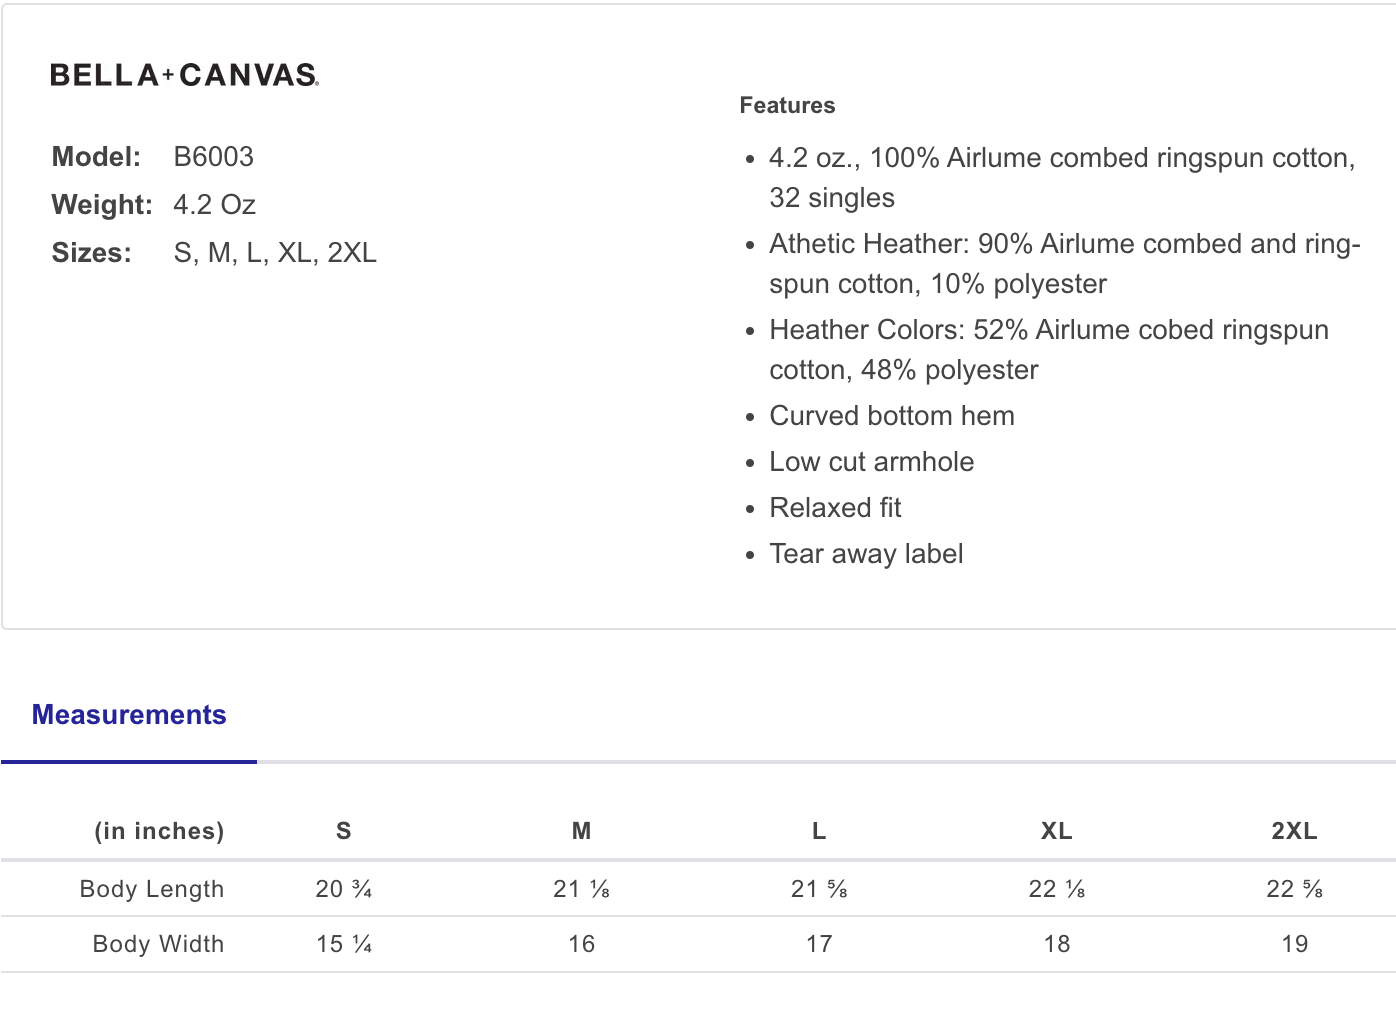Select the Body Width row label

pyautogui.click(x=158, y=944)
